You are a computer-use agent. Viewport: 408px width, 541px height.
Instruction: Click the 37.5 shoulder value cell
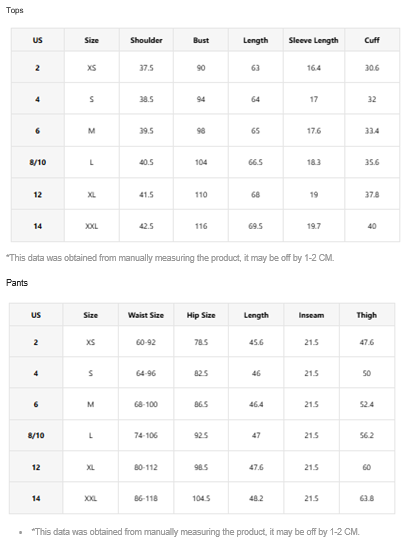pos(146,68)
